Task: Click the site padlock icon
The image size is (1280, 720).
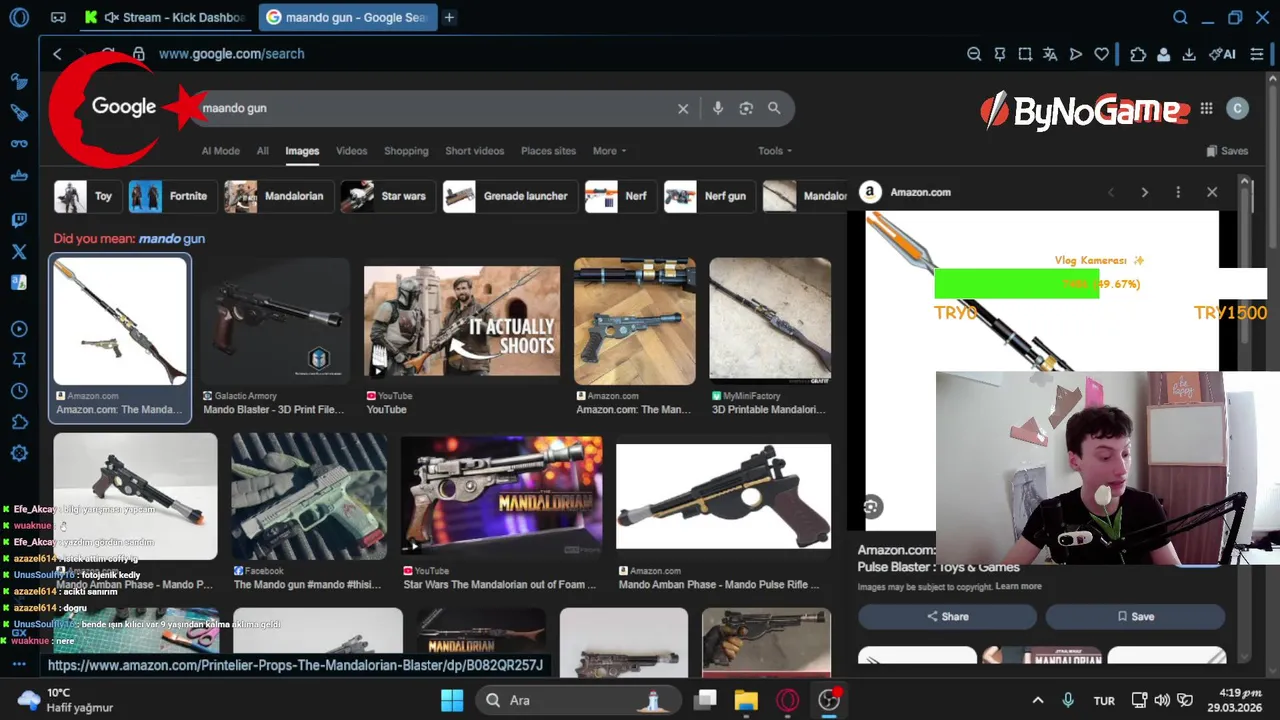Action: pos(139,54)
